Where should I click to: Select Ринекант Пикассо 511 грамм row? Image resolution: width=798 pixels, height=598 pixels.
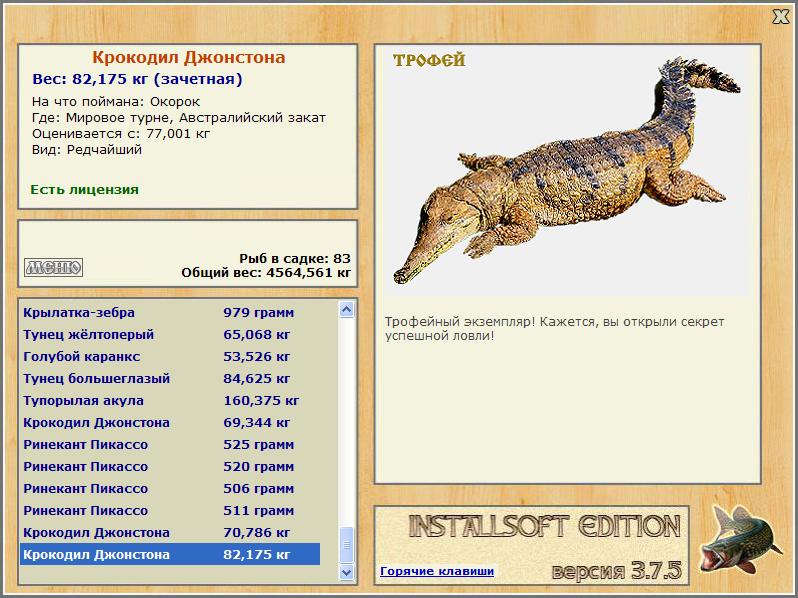(170, 510)
